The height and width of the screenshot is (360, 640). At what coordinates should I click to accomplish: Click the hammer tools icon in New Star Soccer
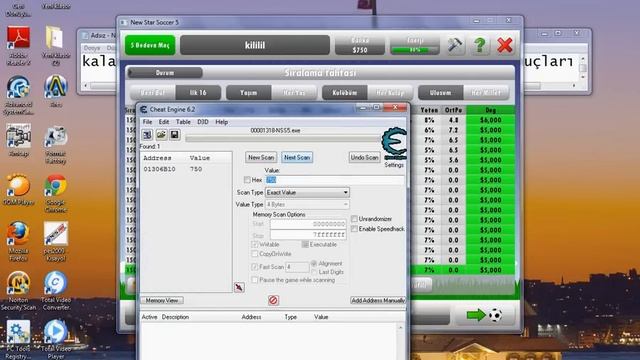point(455,45)
